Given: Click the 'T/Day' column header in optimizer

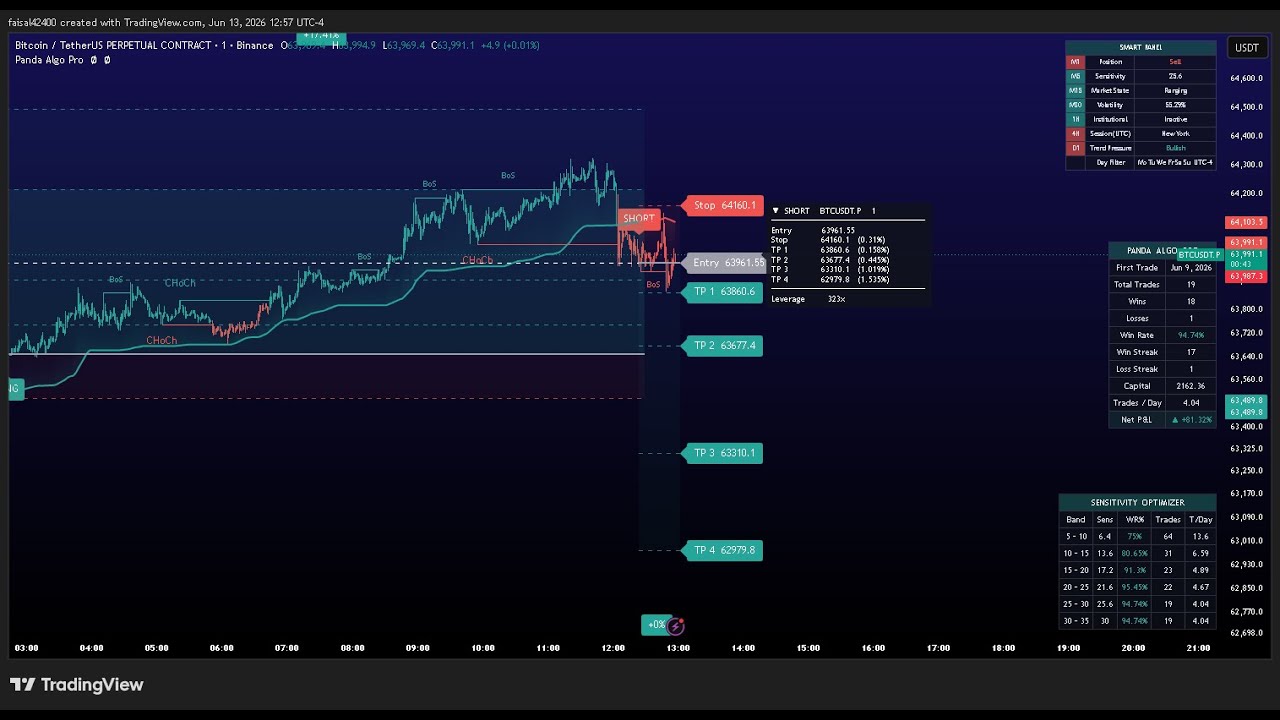Looking at the screenshot, I should 1200,520.
